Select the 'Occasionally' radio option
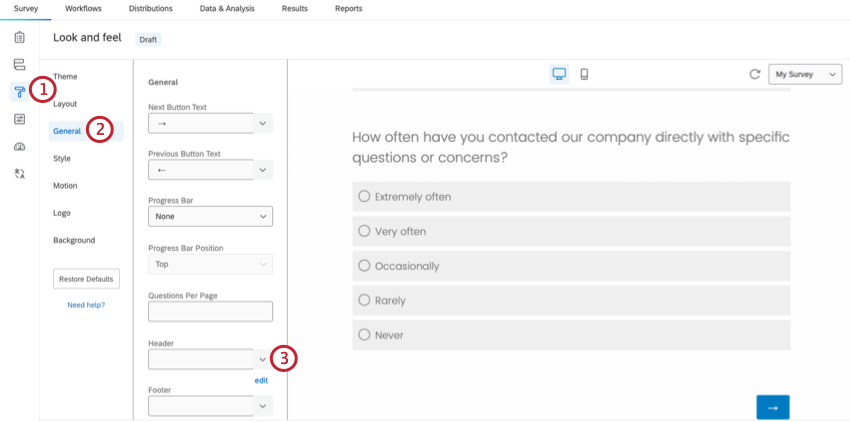 (364, 266)
